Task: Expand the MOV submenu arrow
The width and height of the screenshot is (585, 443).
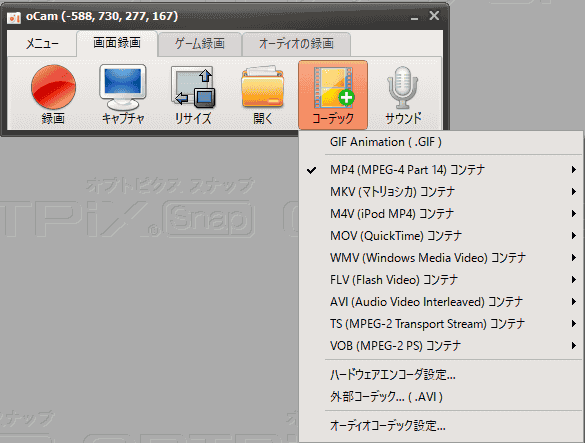Action: [573, 236]
